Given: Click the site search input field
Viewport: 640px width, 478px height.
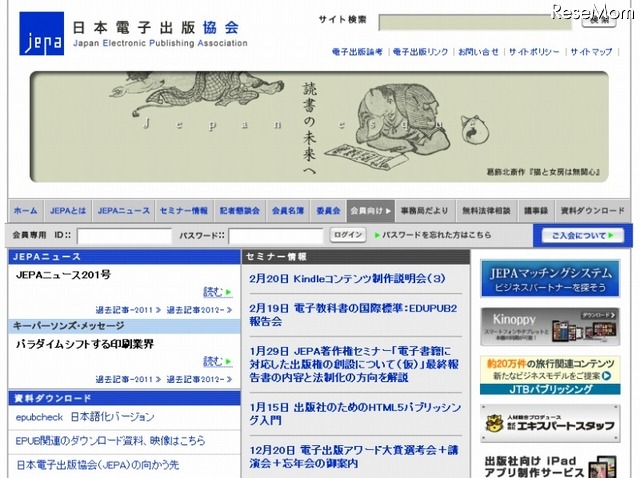Looking at the screenshot, I should click(x=476, y=22).
